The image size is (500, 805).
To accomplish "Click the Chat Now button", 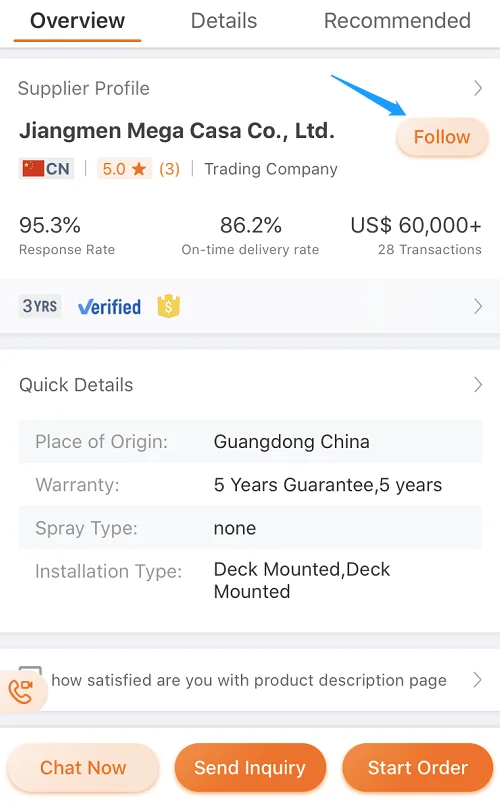I will [x=83, y=768].
